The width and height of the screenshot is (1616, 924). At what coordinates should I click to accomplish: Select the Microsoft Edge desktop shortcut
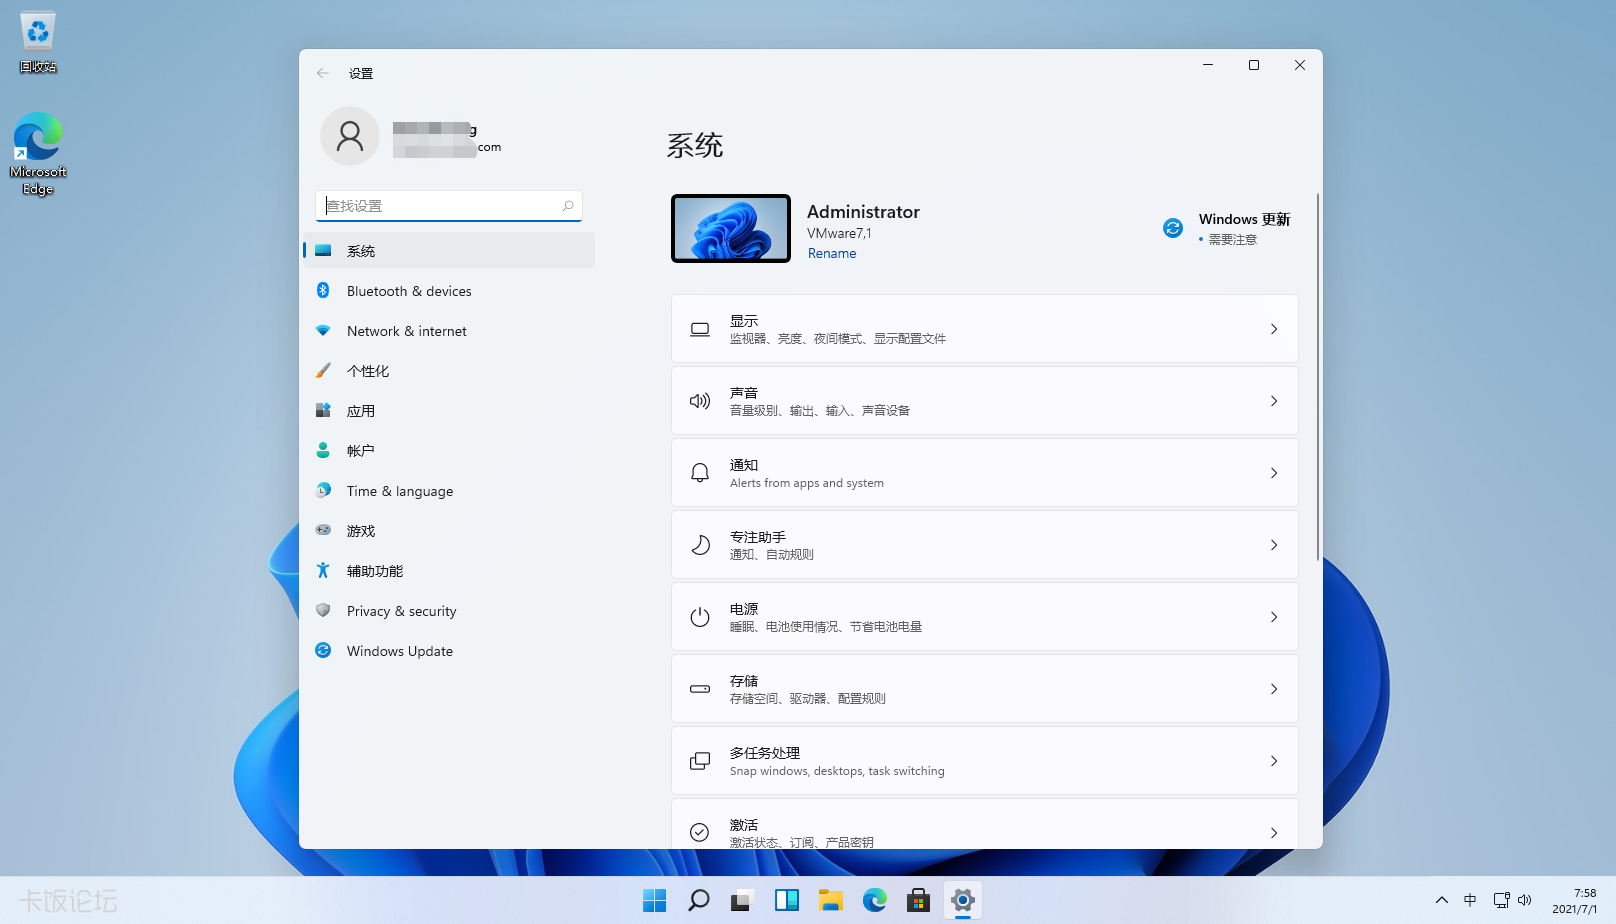pyautogui.click(x=38, y=153)
